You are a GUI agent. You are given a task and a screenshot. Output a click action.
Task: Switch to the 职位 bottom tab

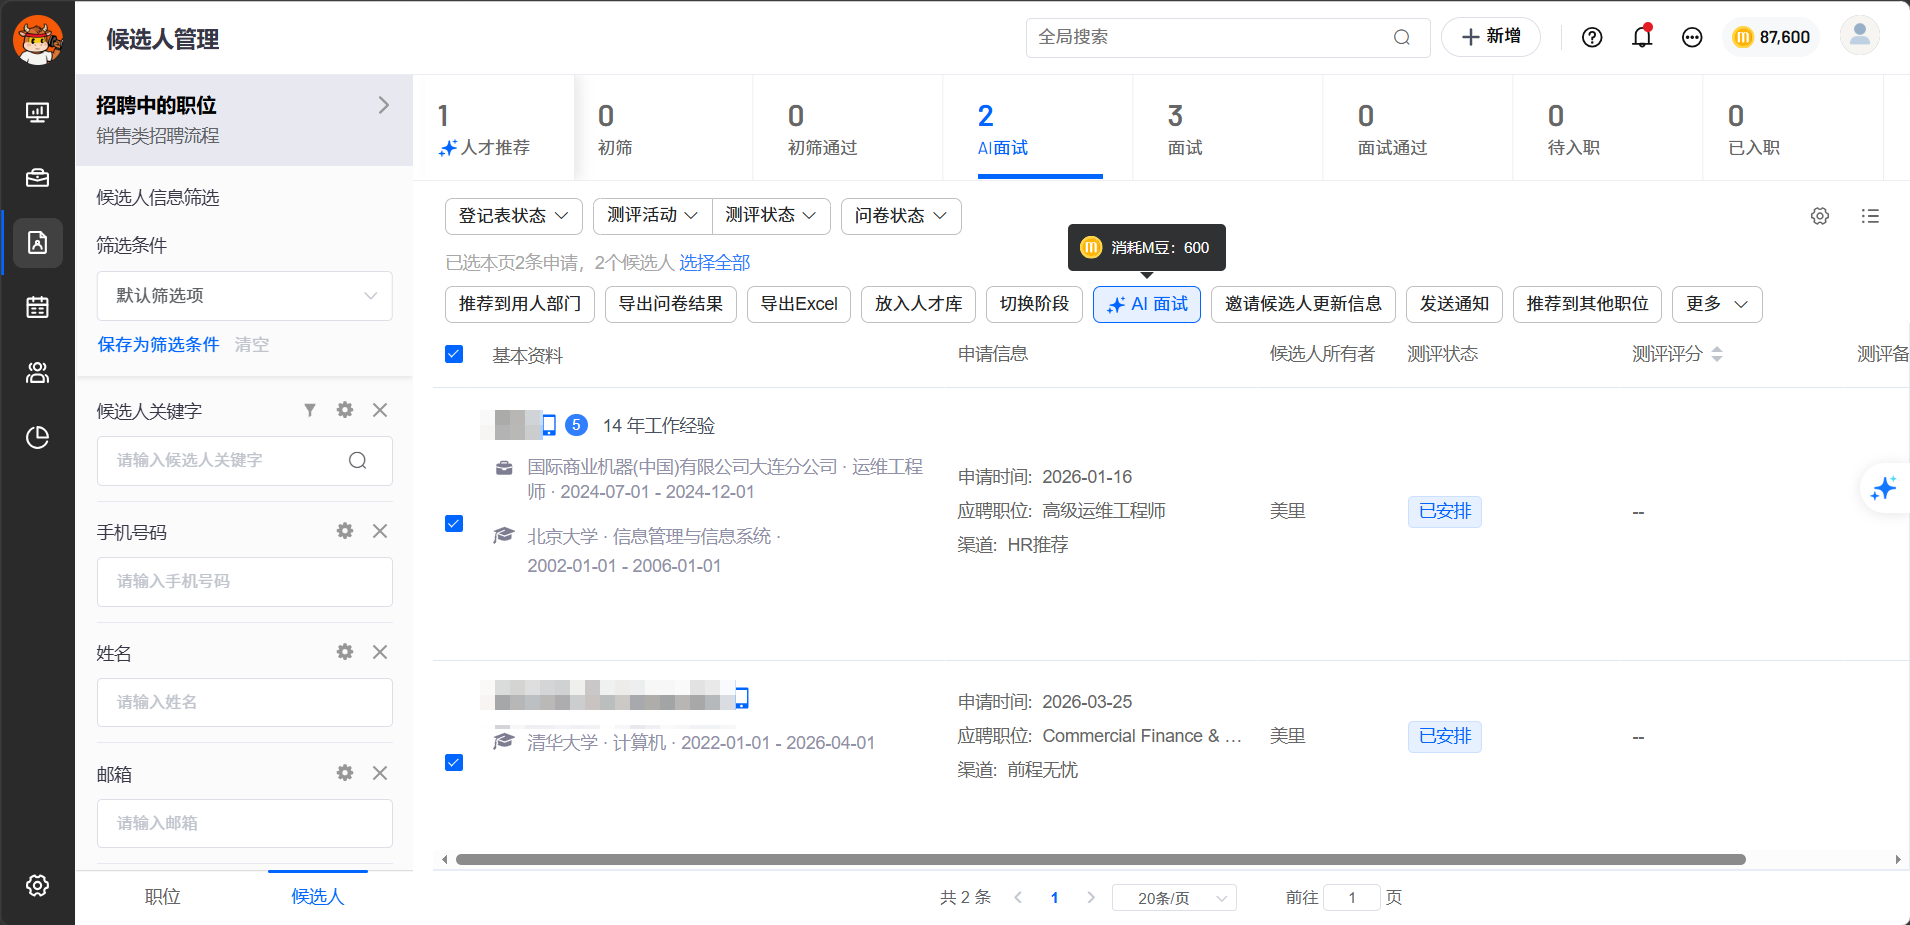[x=163, y=897]
